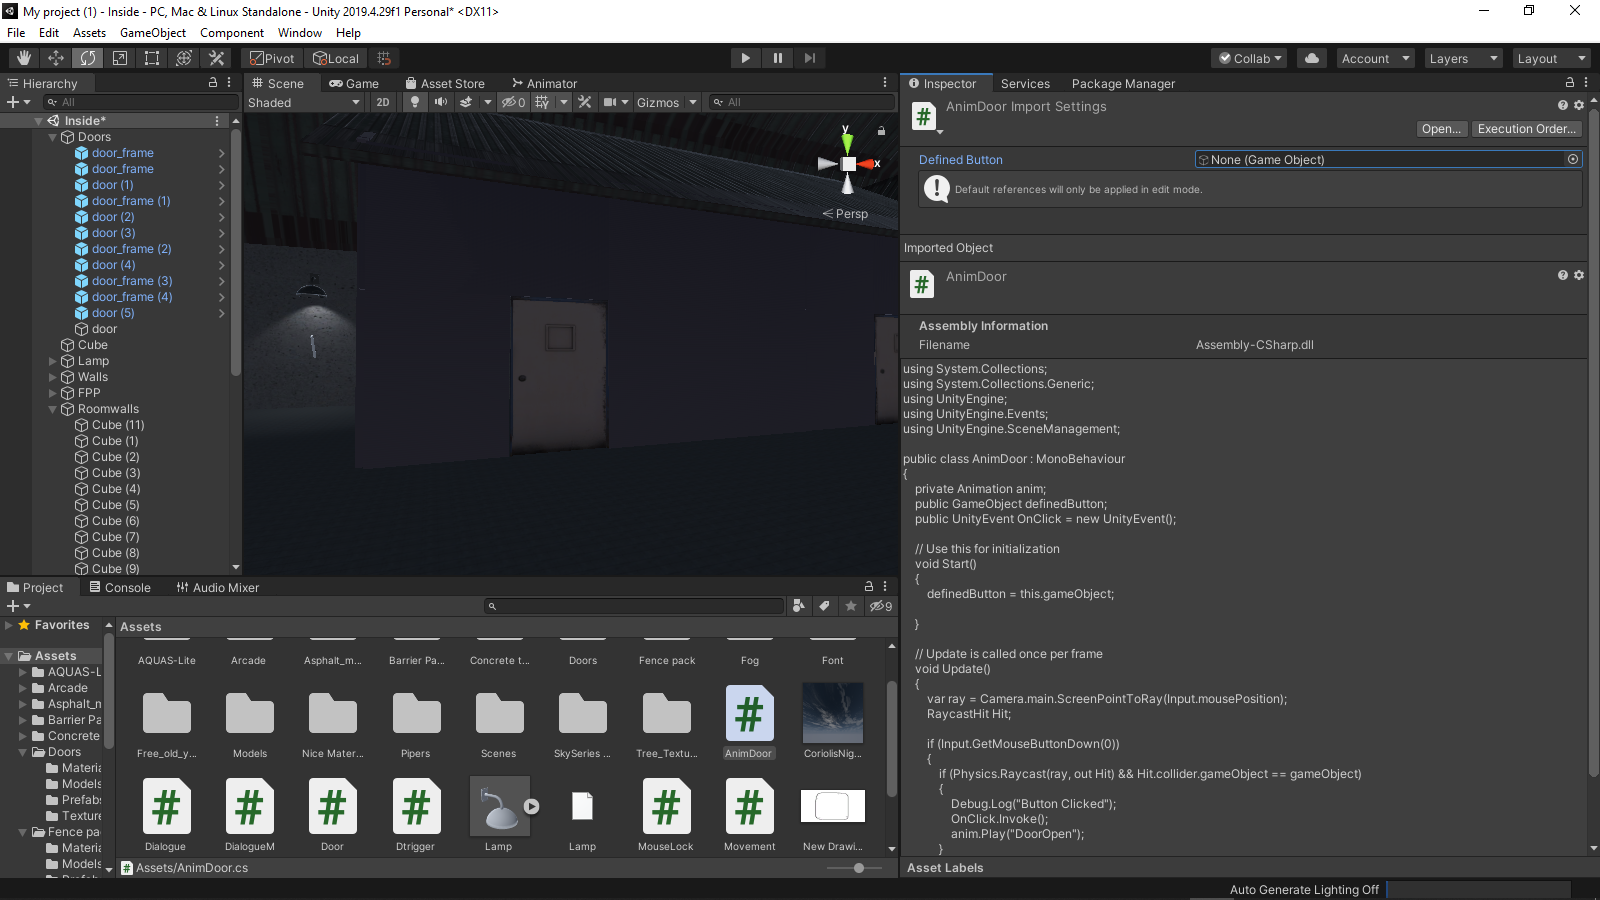Open object picker for the Defined Button field

tap(1573, 159)
